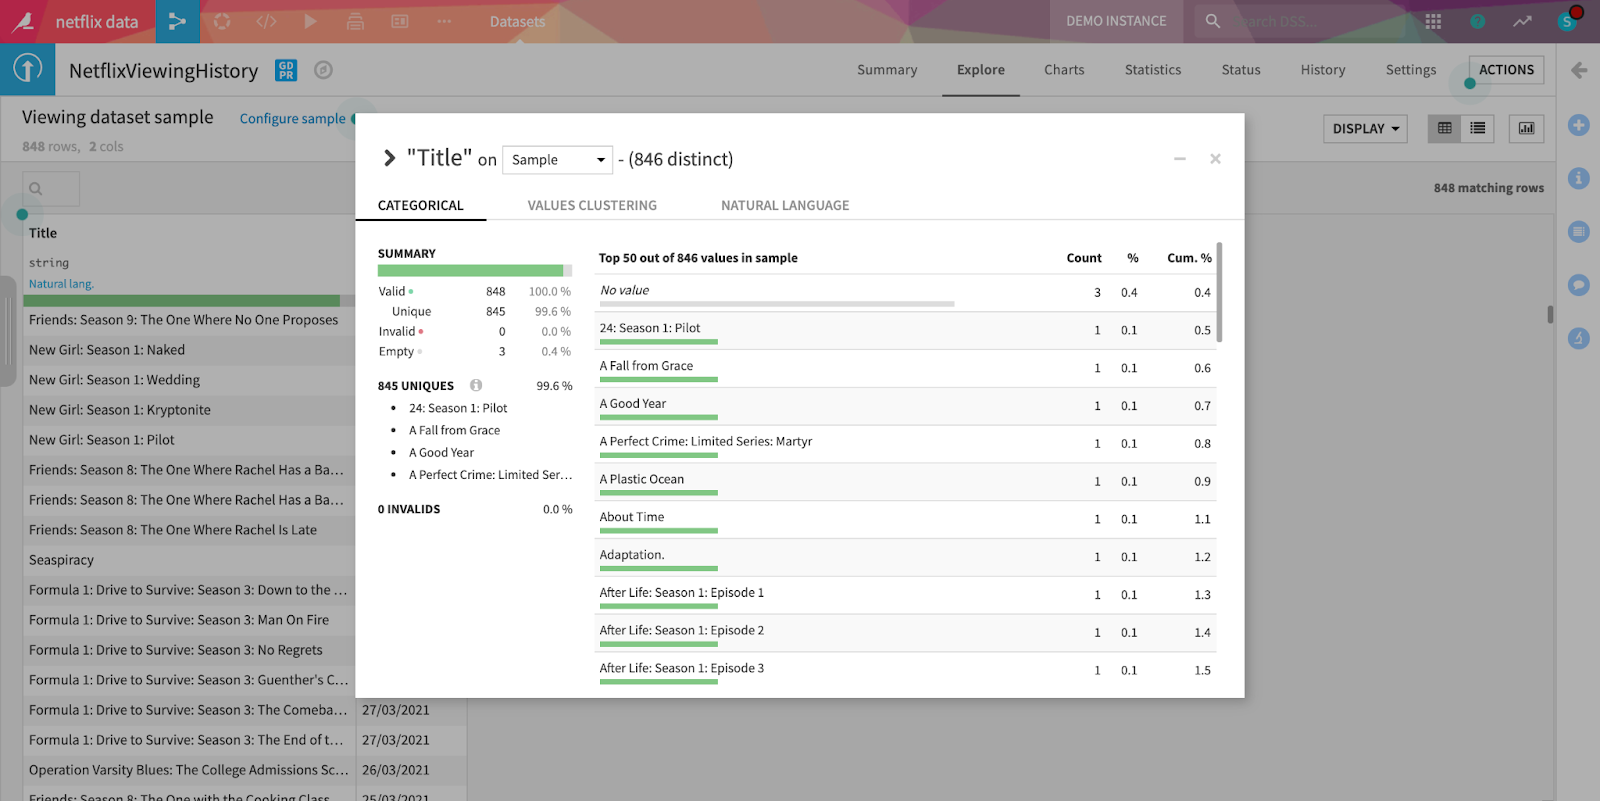The height and width of the screenshot is (801, 1600).
Task: Select "After Life: Season 1: Episode 2" row
Action: 905,633
